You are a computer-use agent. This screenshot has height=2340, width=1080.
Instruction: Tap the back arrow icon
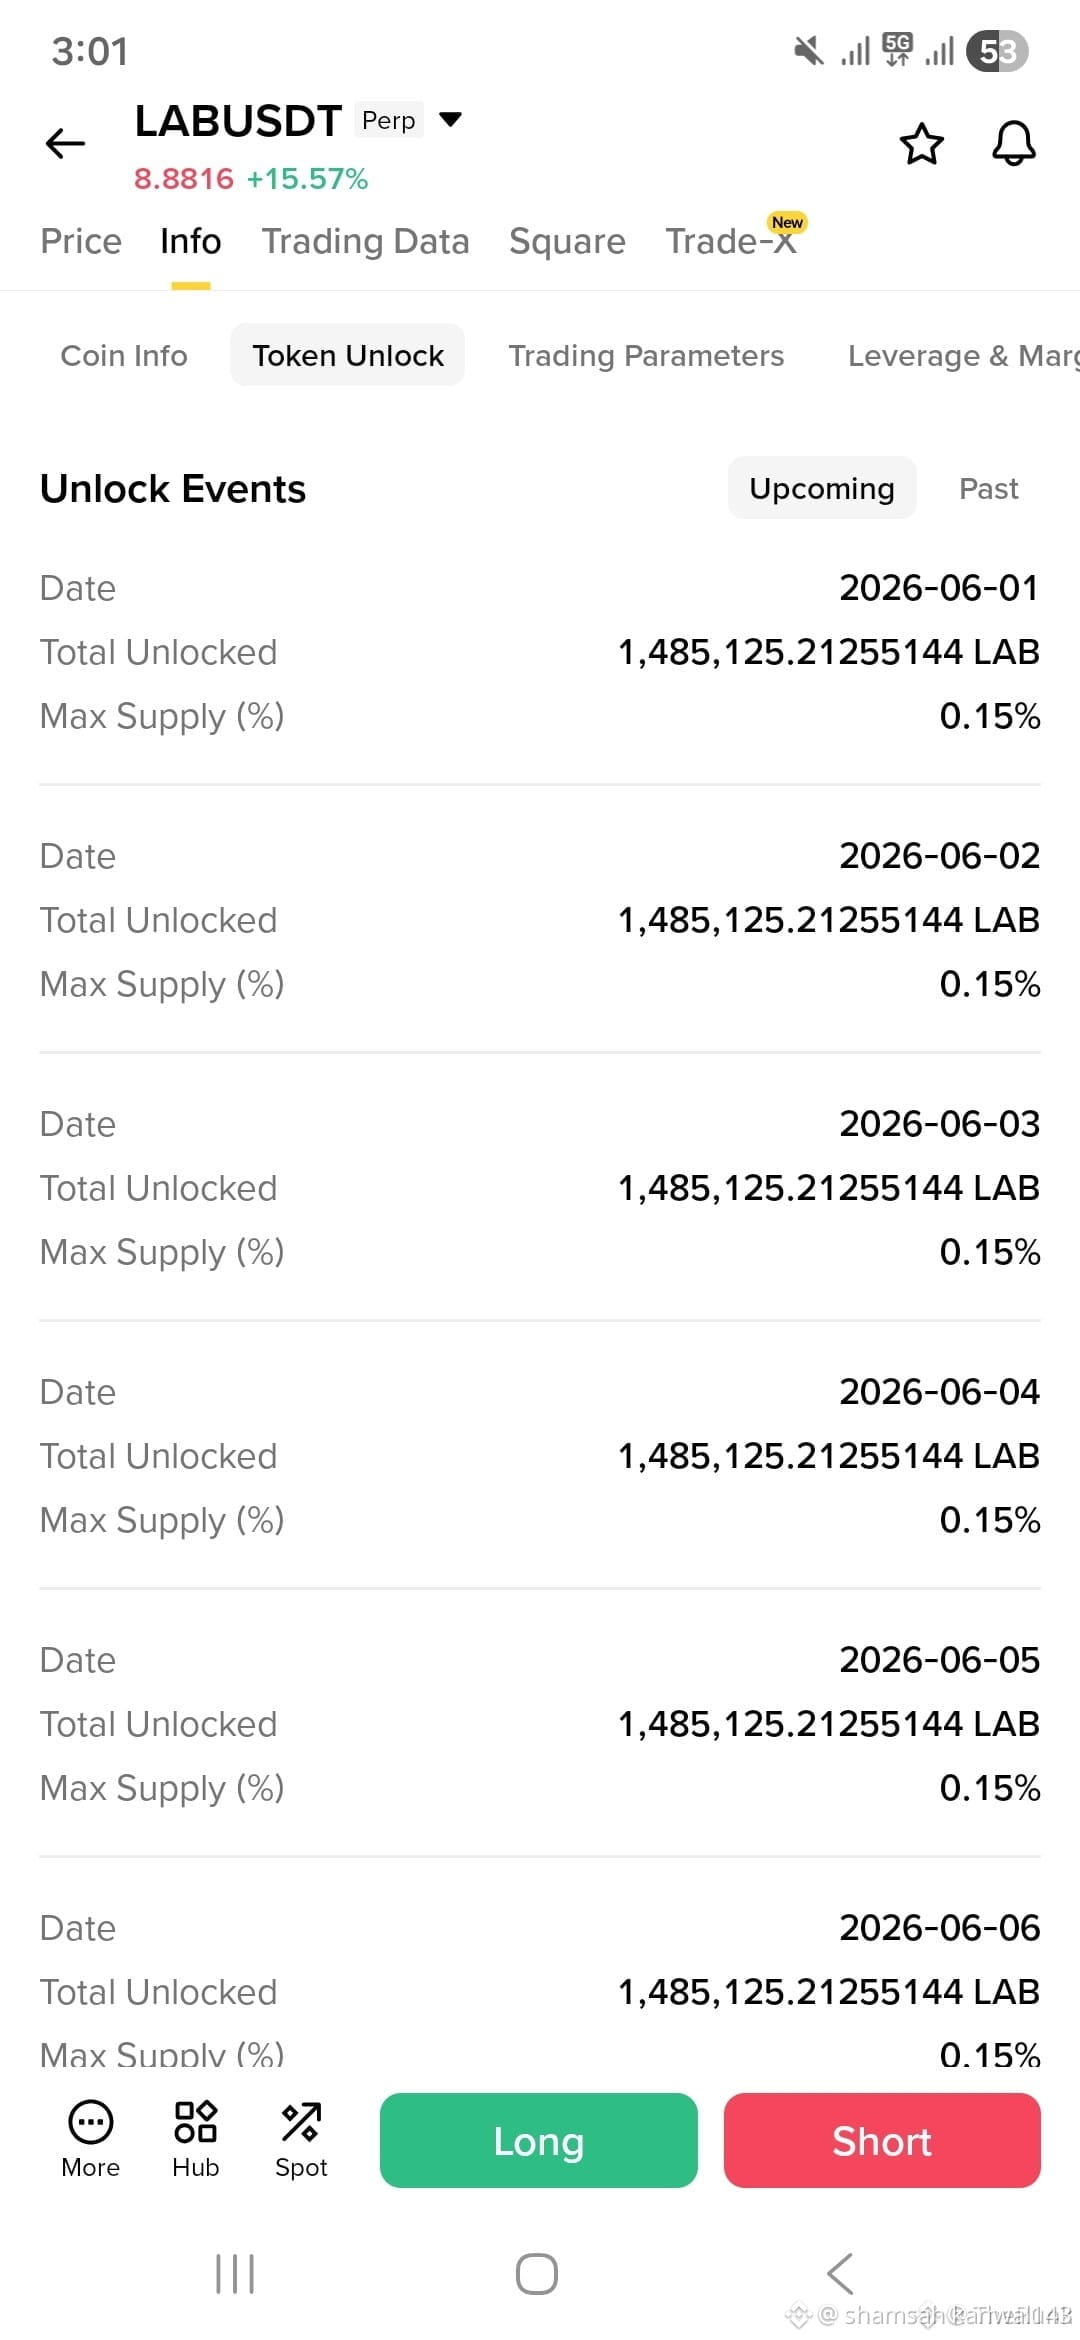coord(66,144)
